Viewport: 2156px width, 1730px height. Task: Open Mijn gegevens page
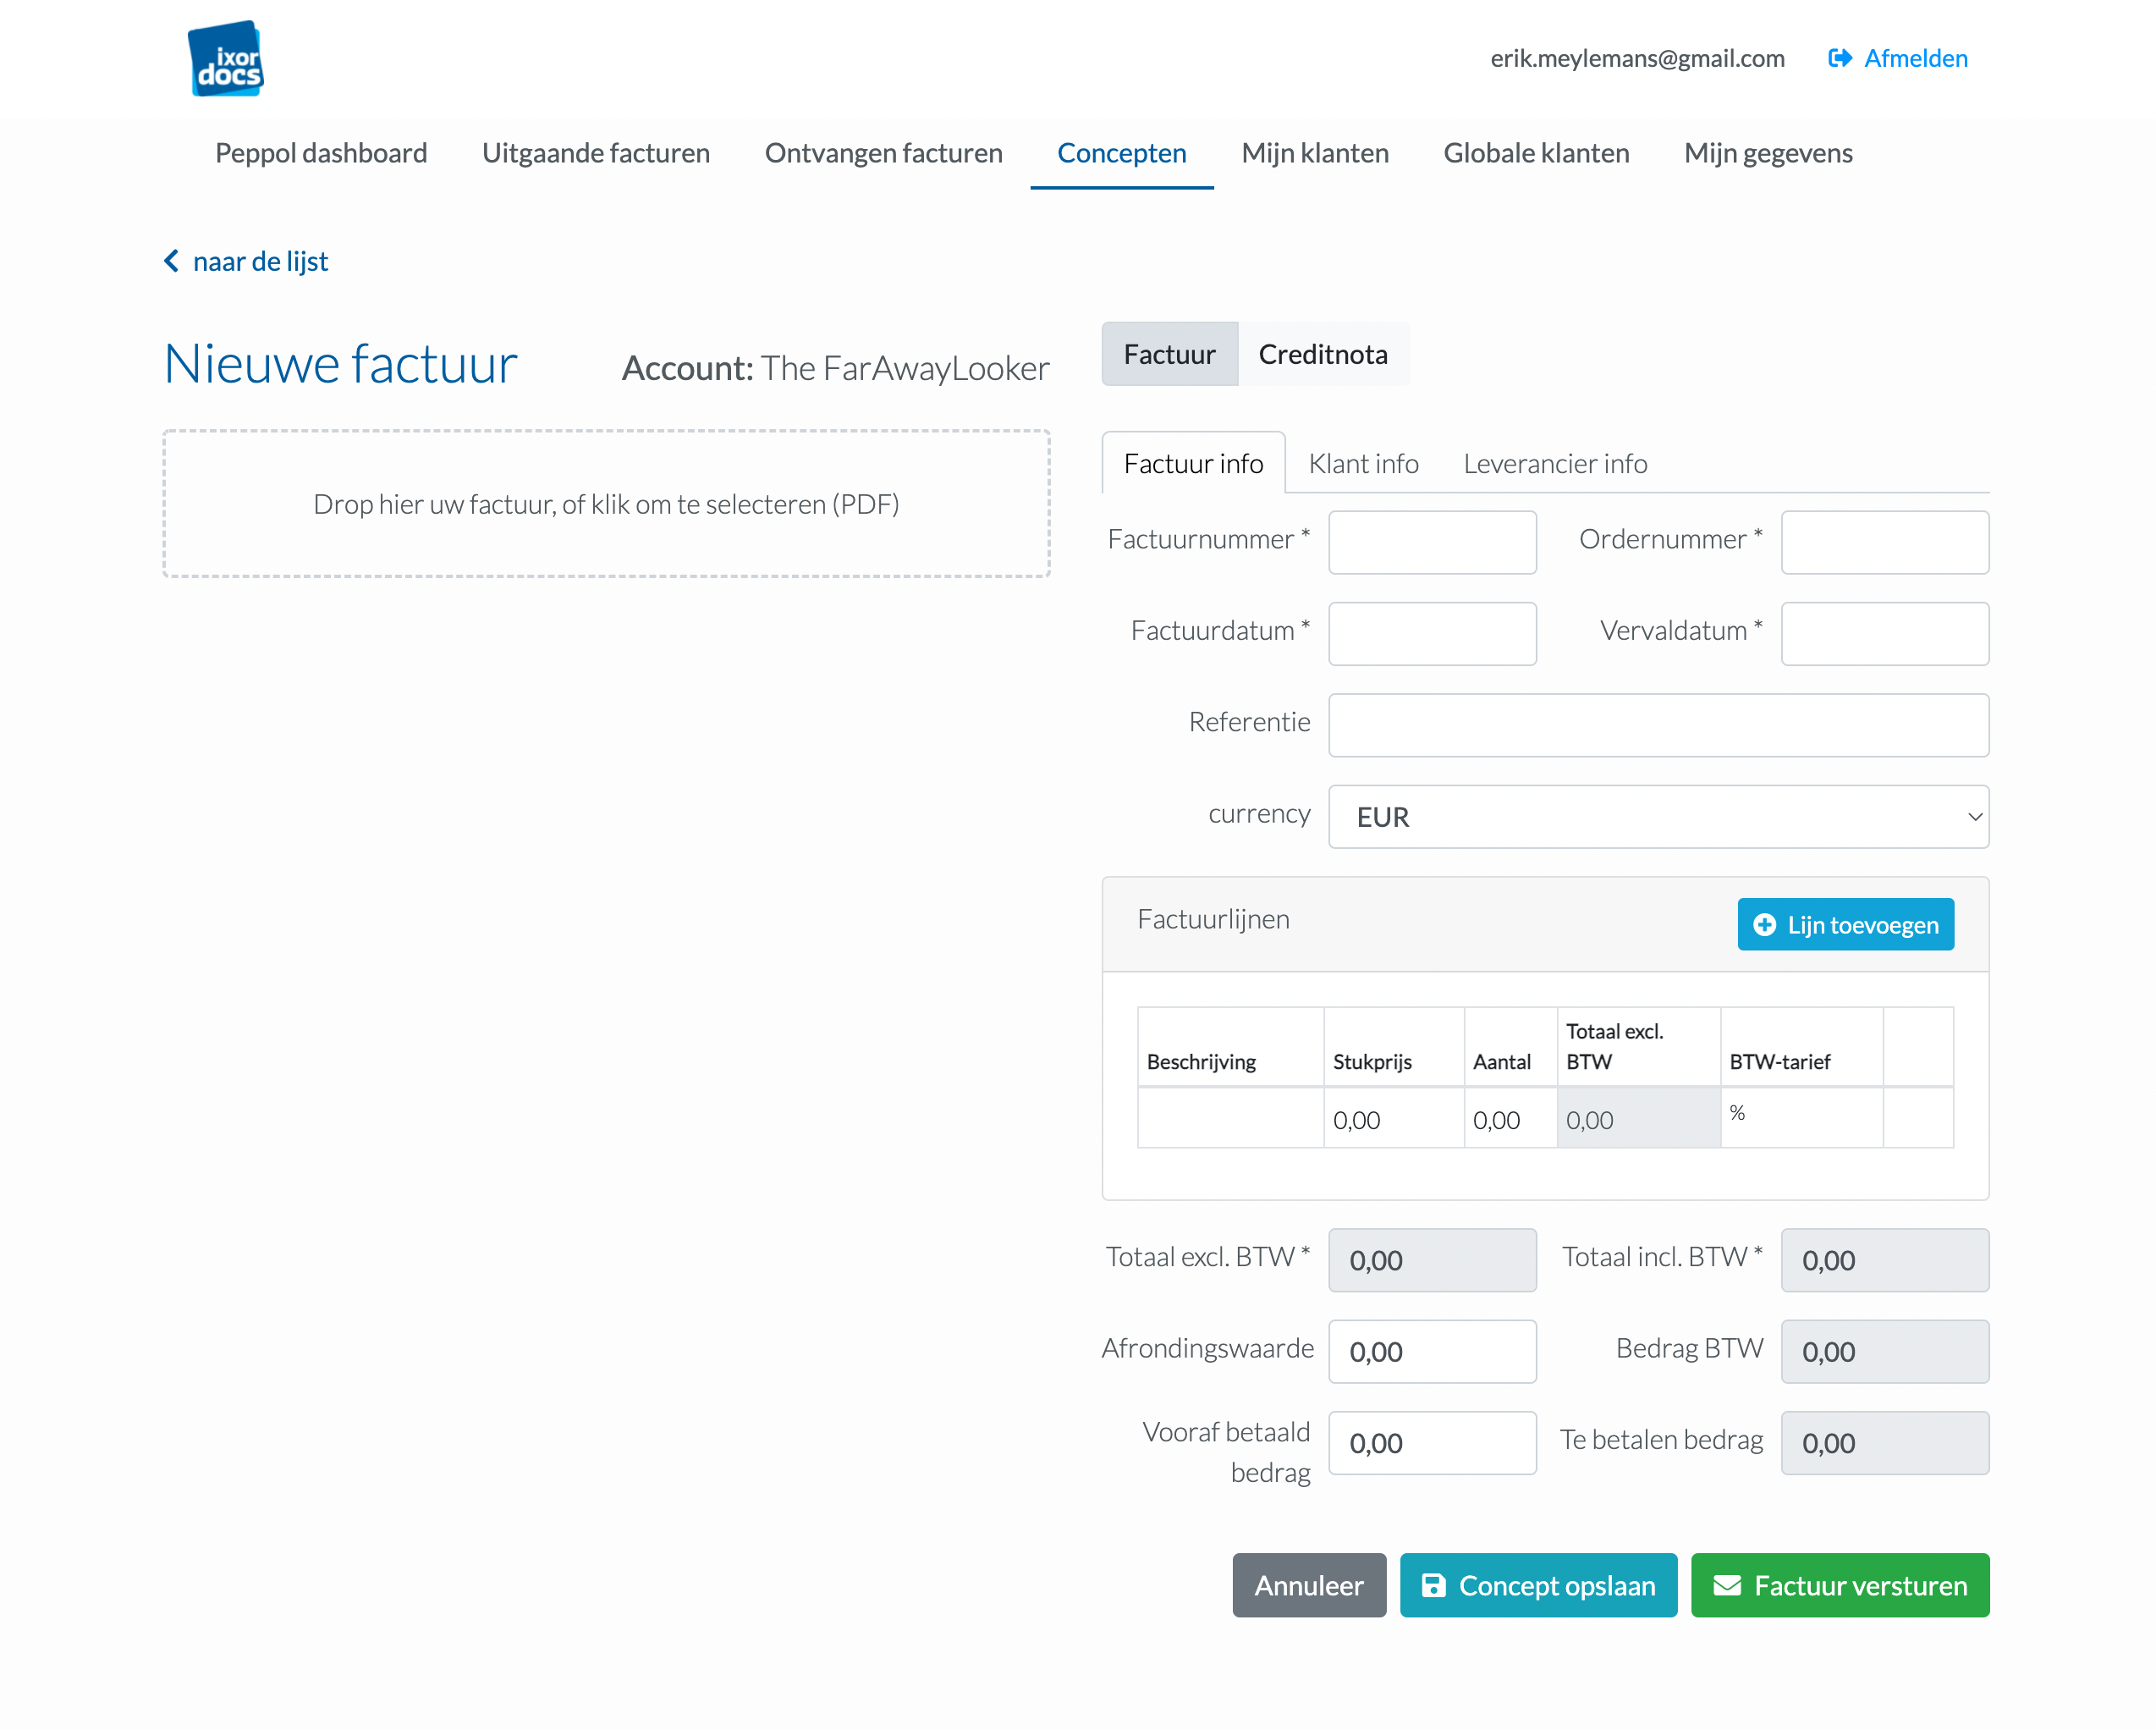pyautogui.click(x=1768, y=153)
